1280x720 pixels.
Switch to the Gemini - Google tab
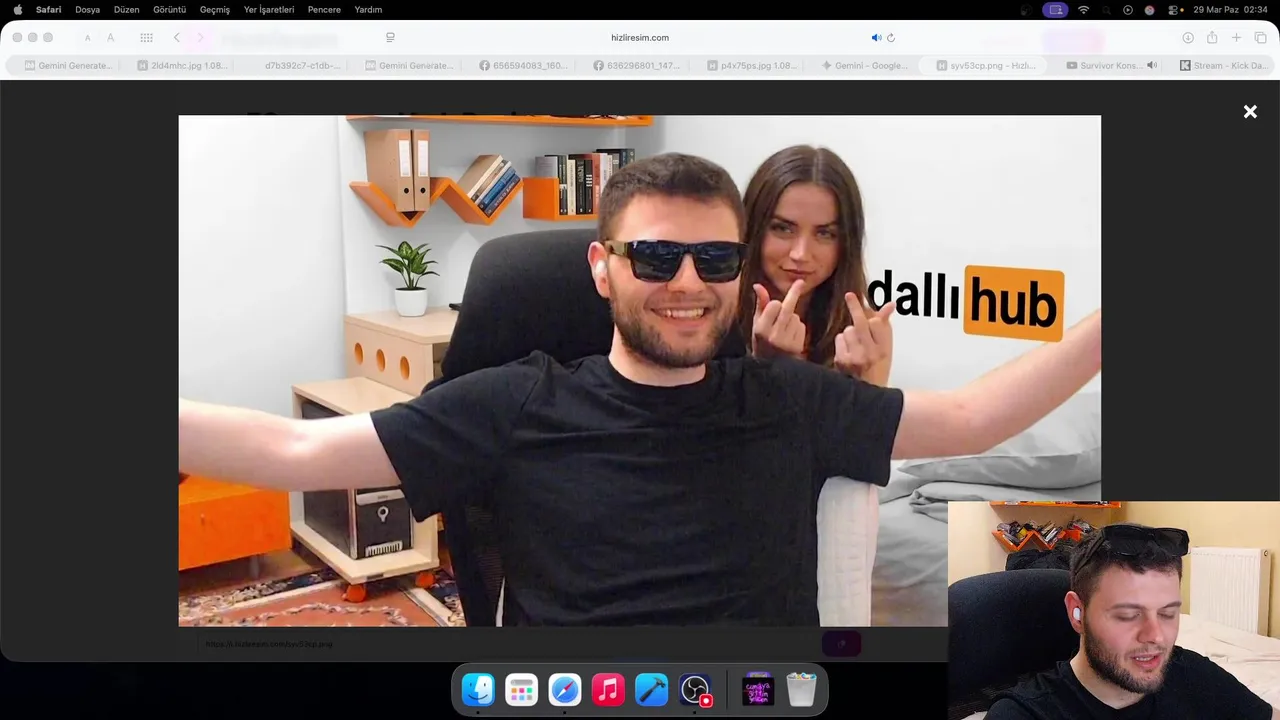point(865,65)
